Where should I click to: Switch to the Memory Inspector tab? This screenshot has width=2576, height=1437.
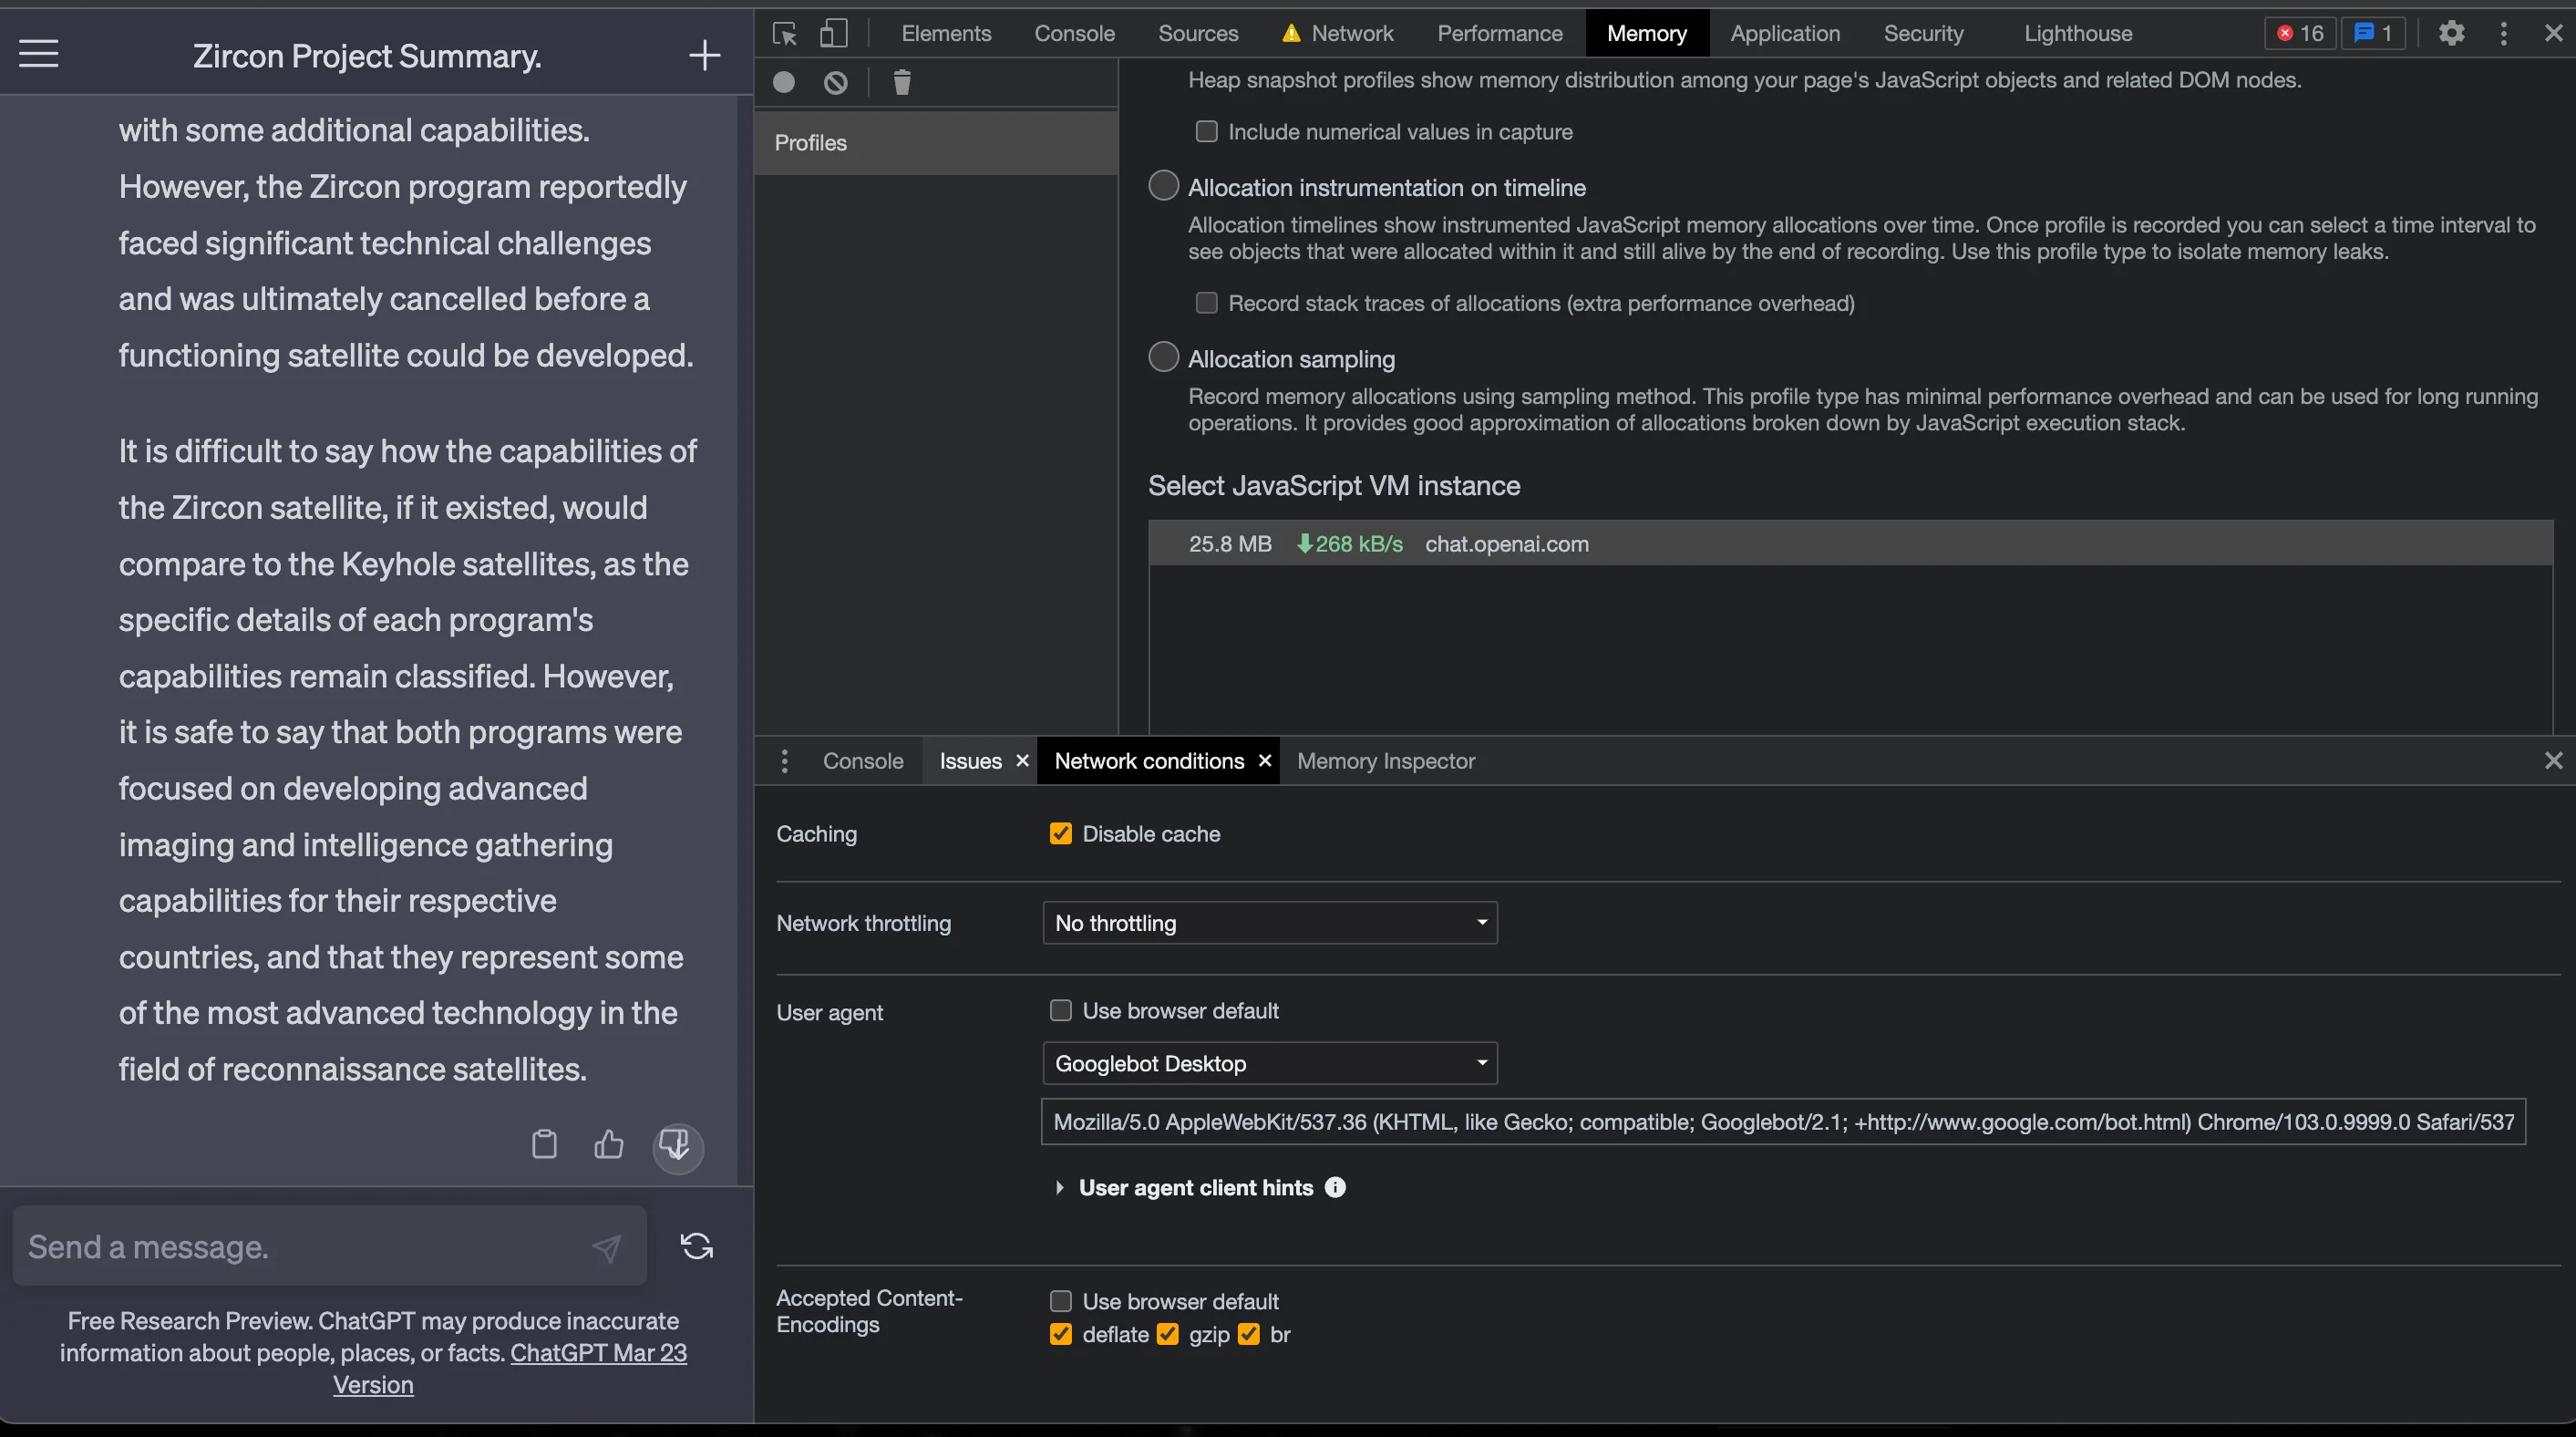(x=1386, y=760)
